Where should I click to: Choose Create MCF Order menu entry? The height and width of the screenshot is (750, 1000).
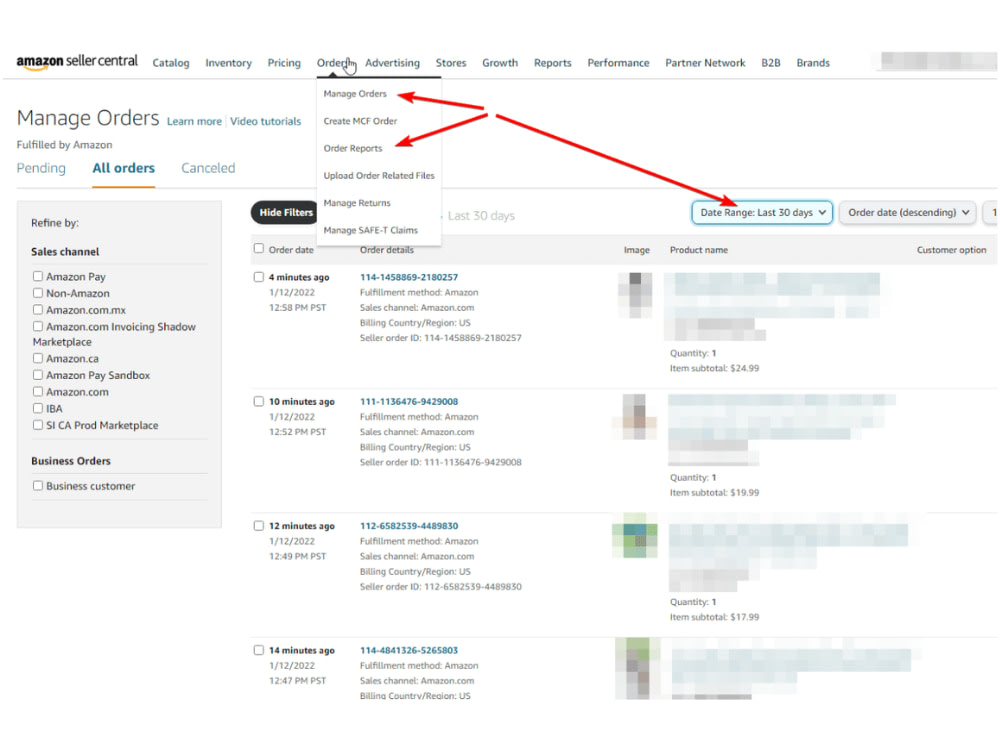pyautogui.click(x=360, y=121)
